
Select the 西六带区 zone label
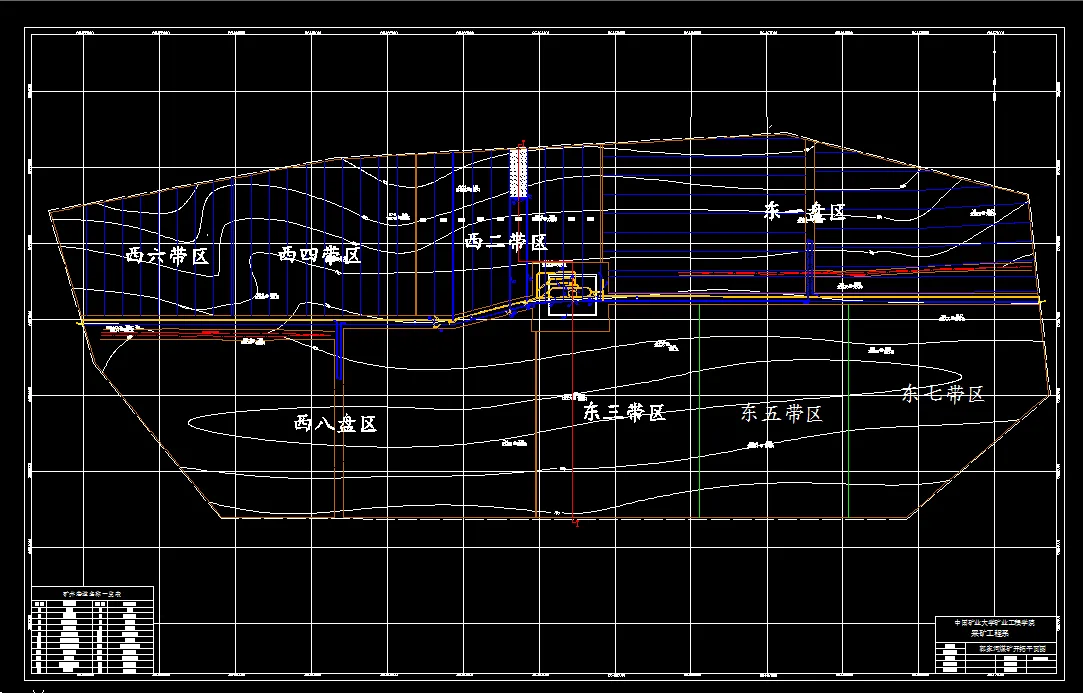tap(167, 256)
